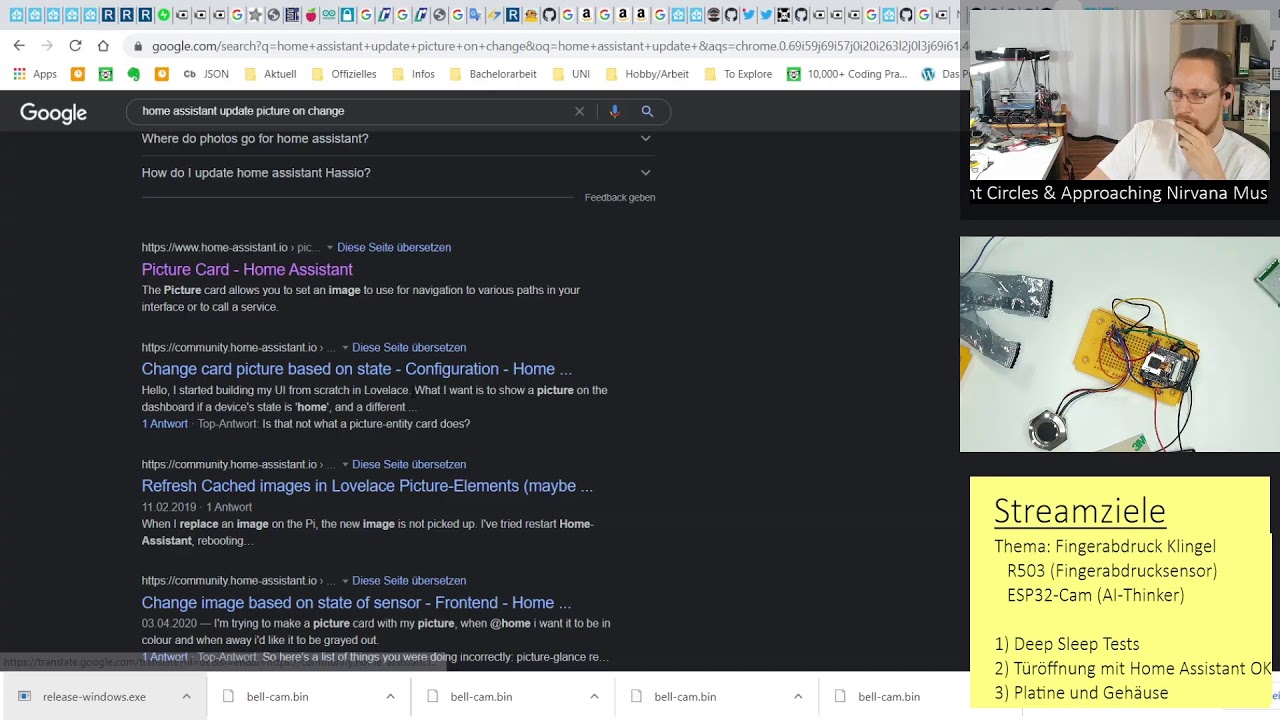Open the arrow menu beside the Change image based on state URL
The width and height of the screenshot is (1280, 720).
click(345, 581)
